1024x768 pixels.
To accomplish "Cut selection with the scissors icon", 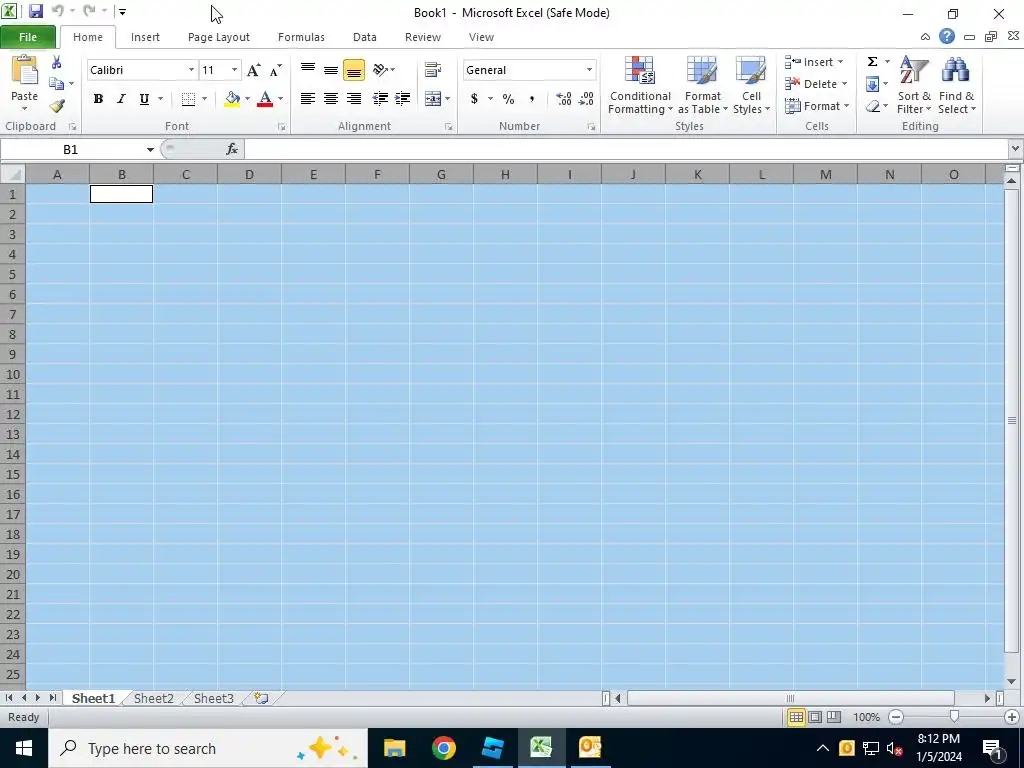I will click(57, 63).
